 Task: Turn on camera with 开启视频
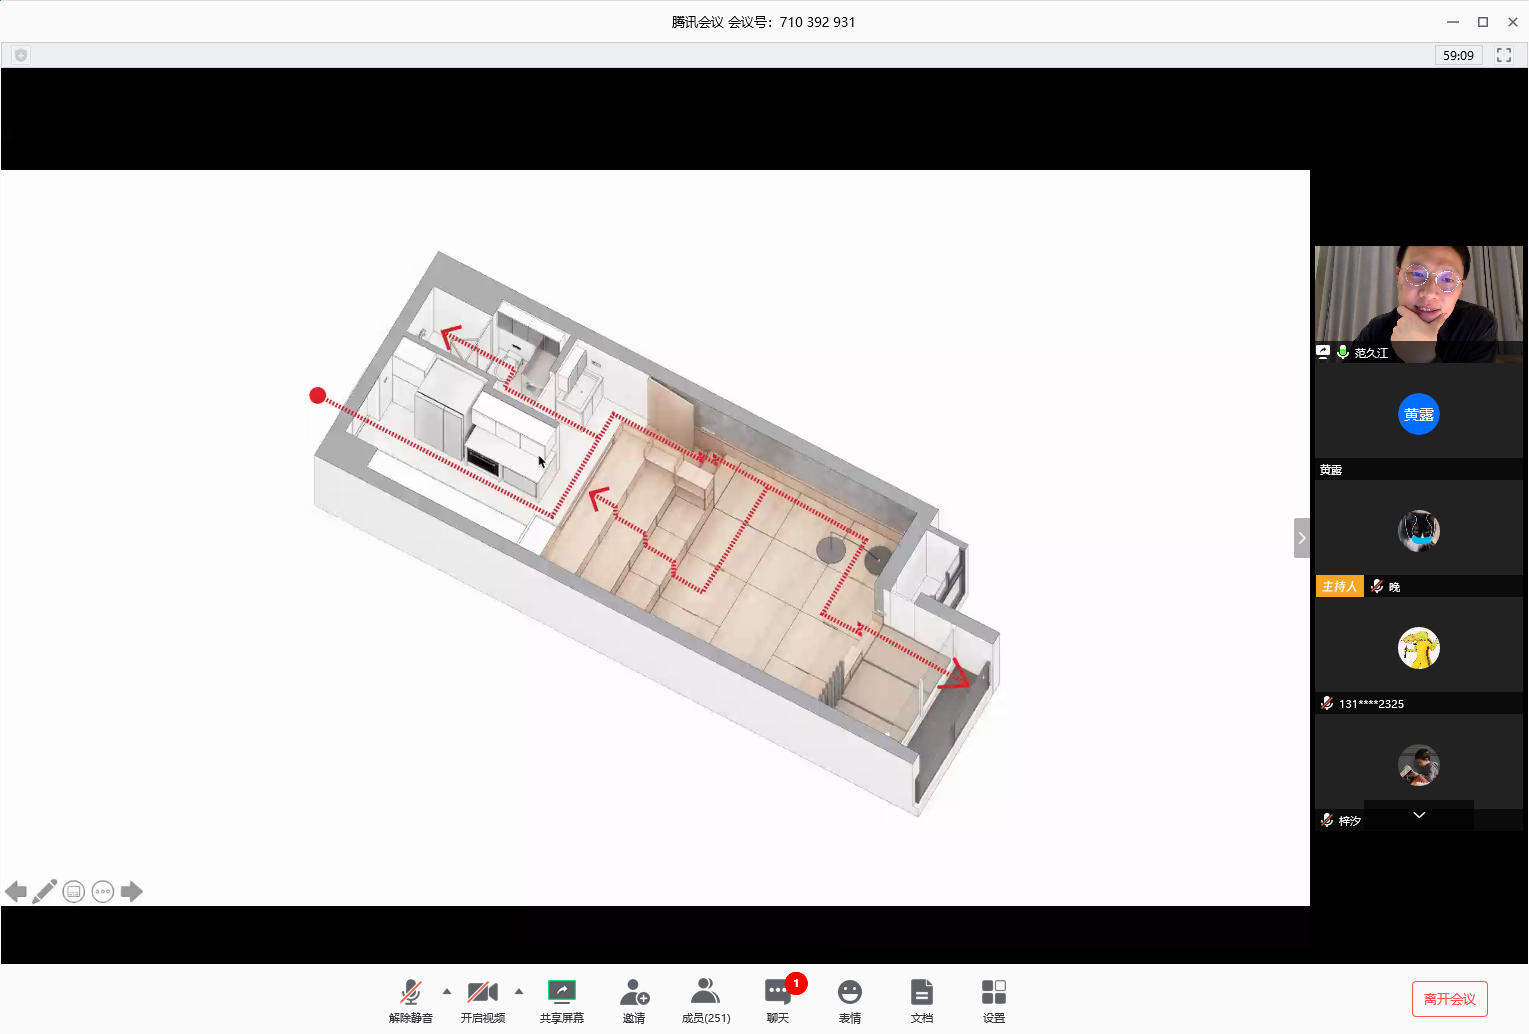coord(482,999)
